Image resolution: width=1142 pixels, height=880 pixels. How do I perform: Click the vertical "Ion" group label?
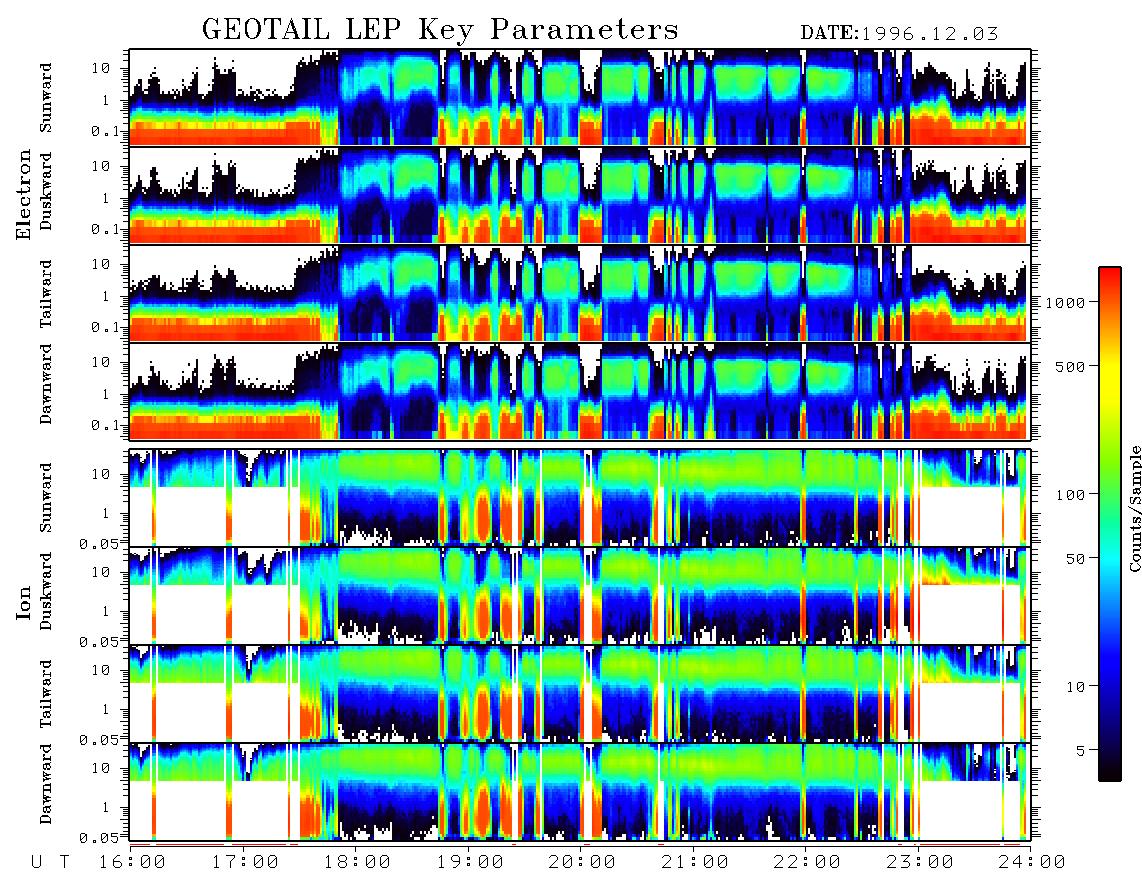[x=24, y=602]
